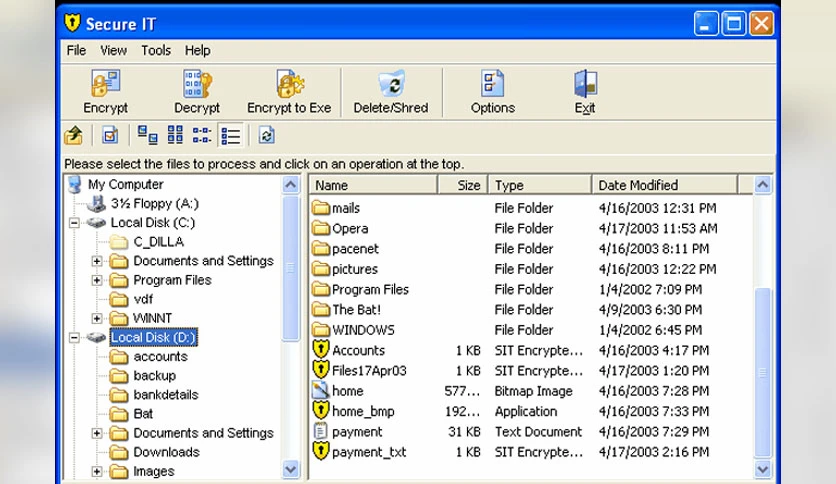The width and height of the screenshot is (836, 484).
Task: Select the details view icon
Action: [x=230, y=135]
